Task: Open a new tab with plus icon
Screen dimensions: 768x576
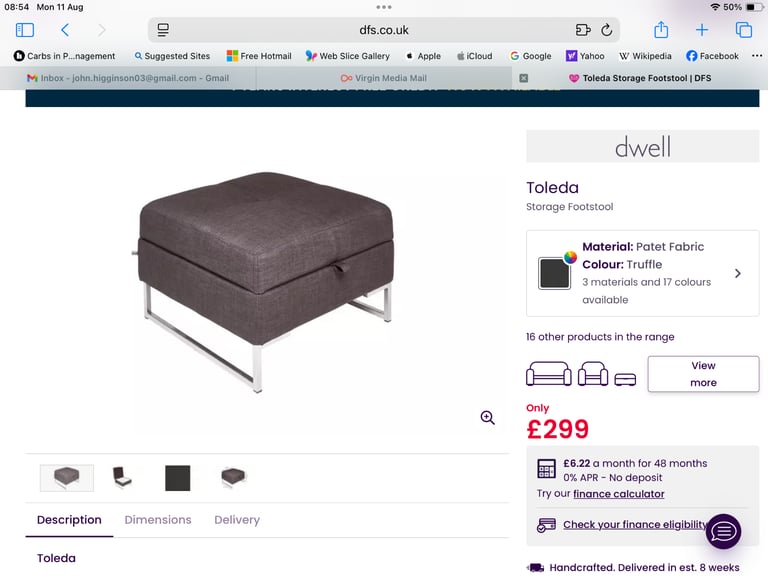Action: click(701, 30)
